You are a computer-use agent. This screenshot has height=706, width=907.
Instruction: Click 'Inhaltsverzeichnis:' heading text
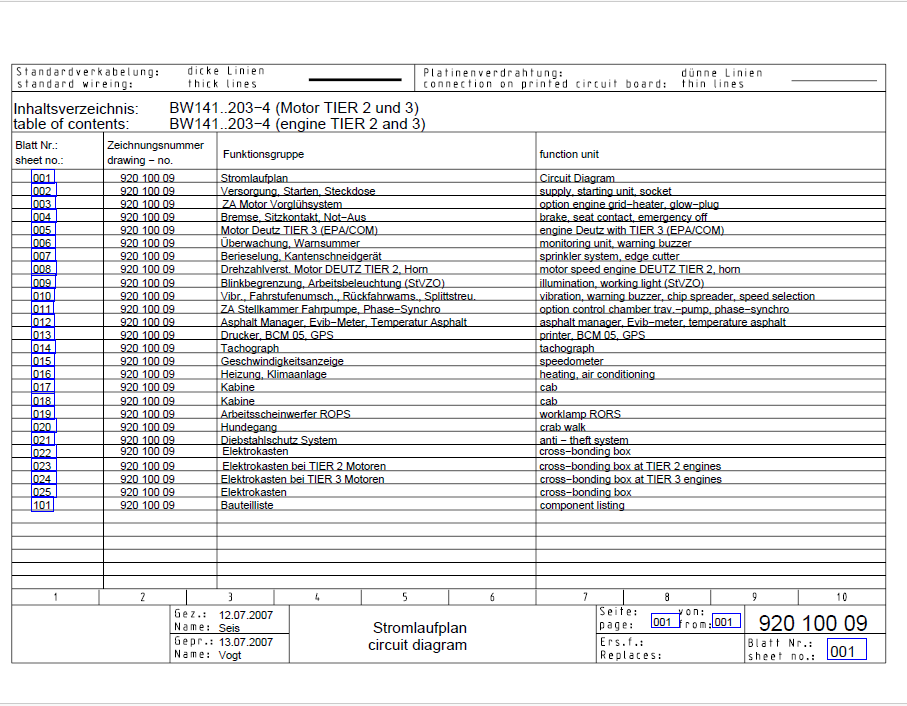[76, 109]
